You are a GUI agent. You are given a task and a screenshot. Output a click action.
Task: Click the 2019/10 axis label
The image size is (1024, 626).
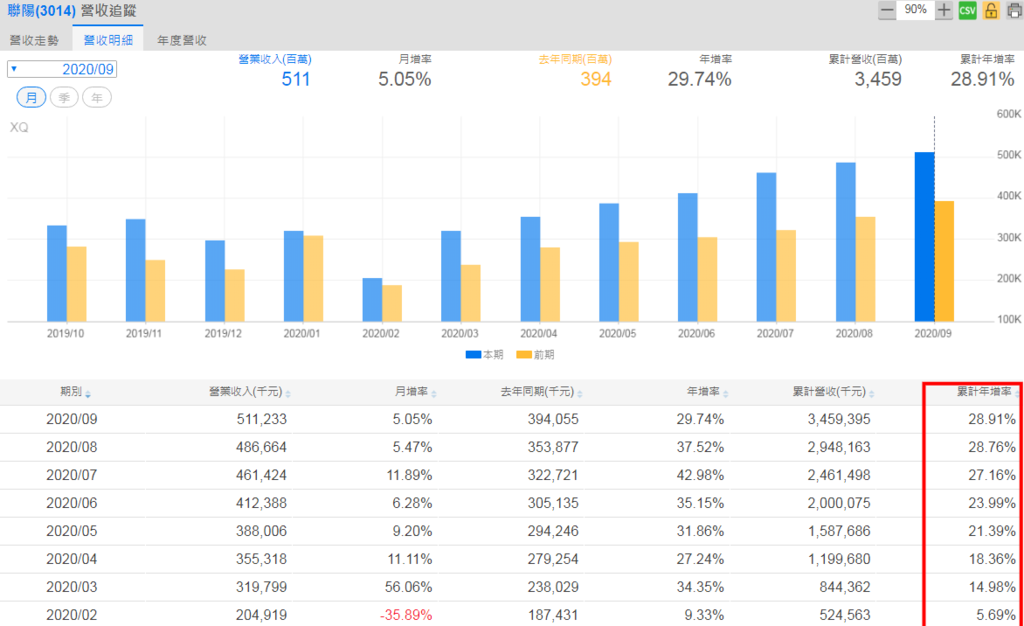click(65, 334)
